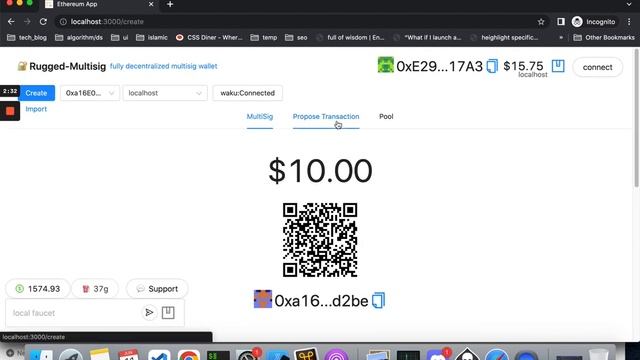Viewport: 640px width, 360px height.
Task: Reload the localhost page
Action: point(43,22)
